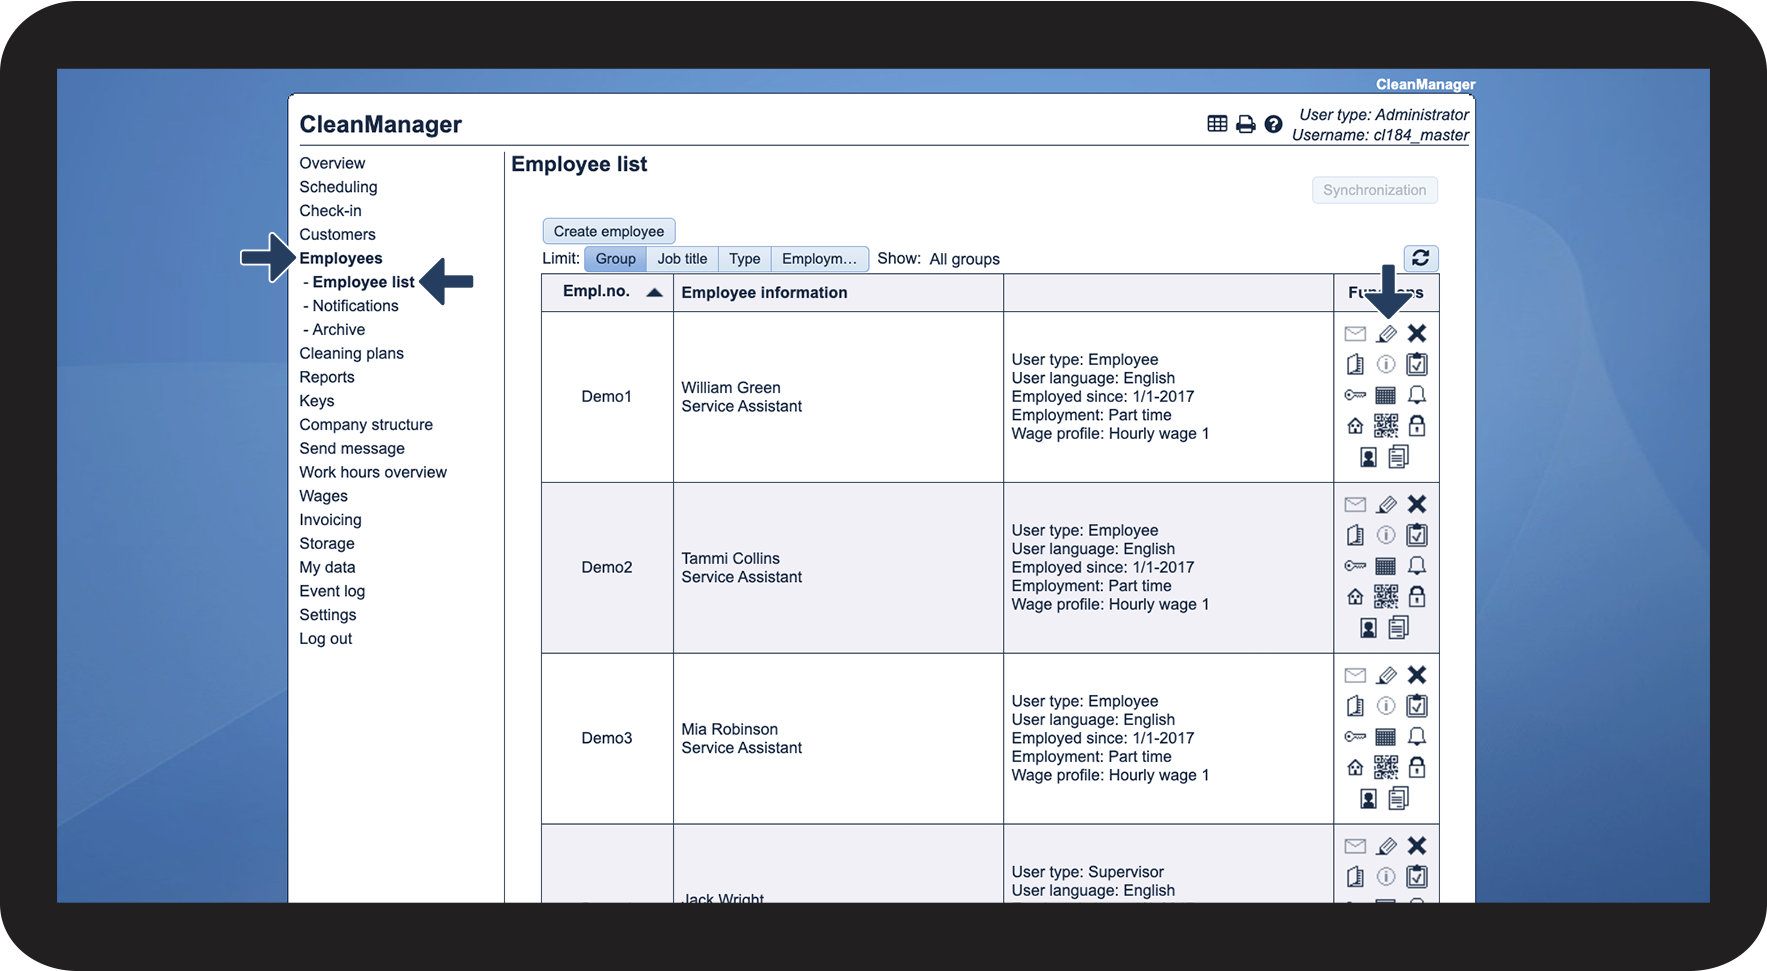1767x971 pixels.
Task: Click the table grid icon in header
Action: pyautogui.click(x=1217, y=124)
